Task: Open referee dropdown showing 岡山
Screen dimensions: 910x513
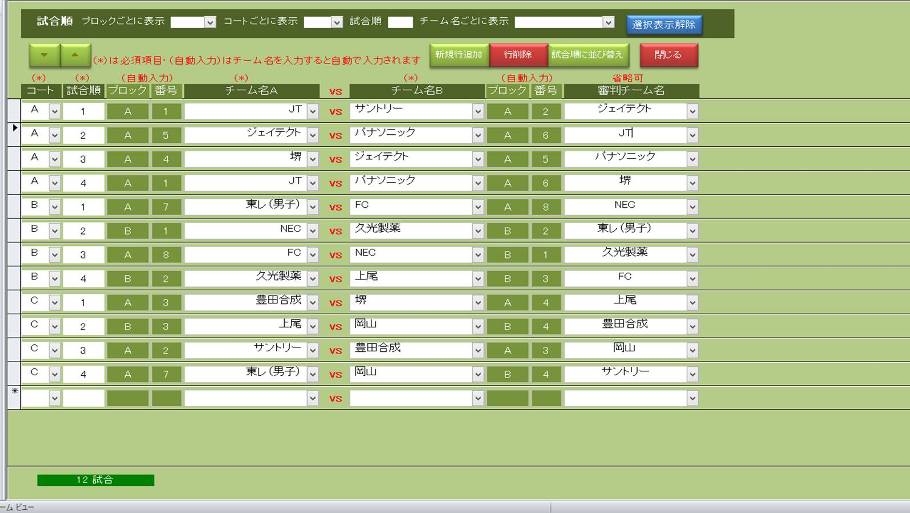Action: tap(692, 350)
